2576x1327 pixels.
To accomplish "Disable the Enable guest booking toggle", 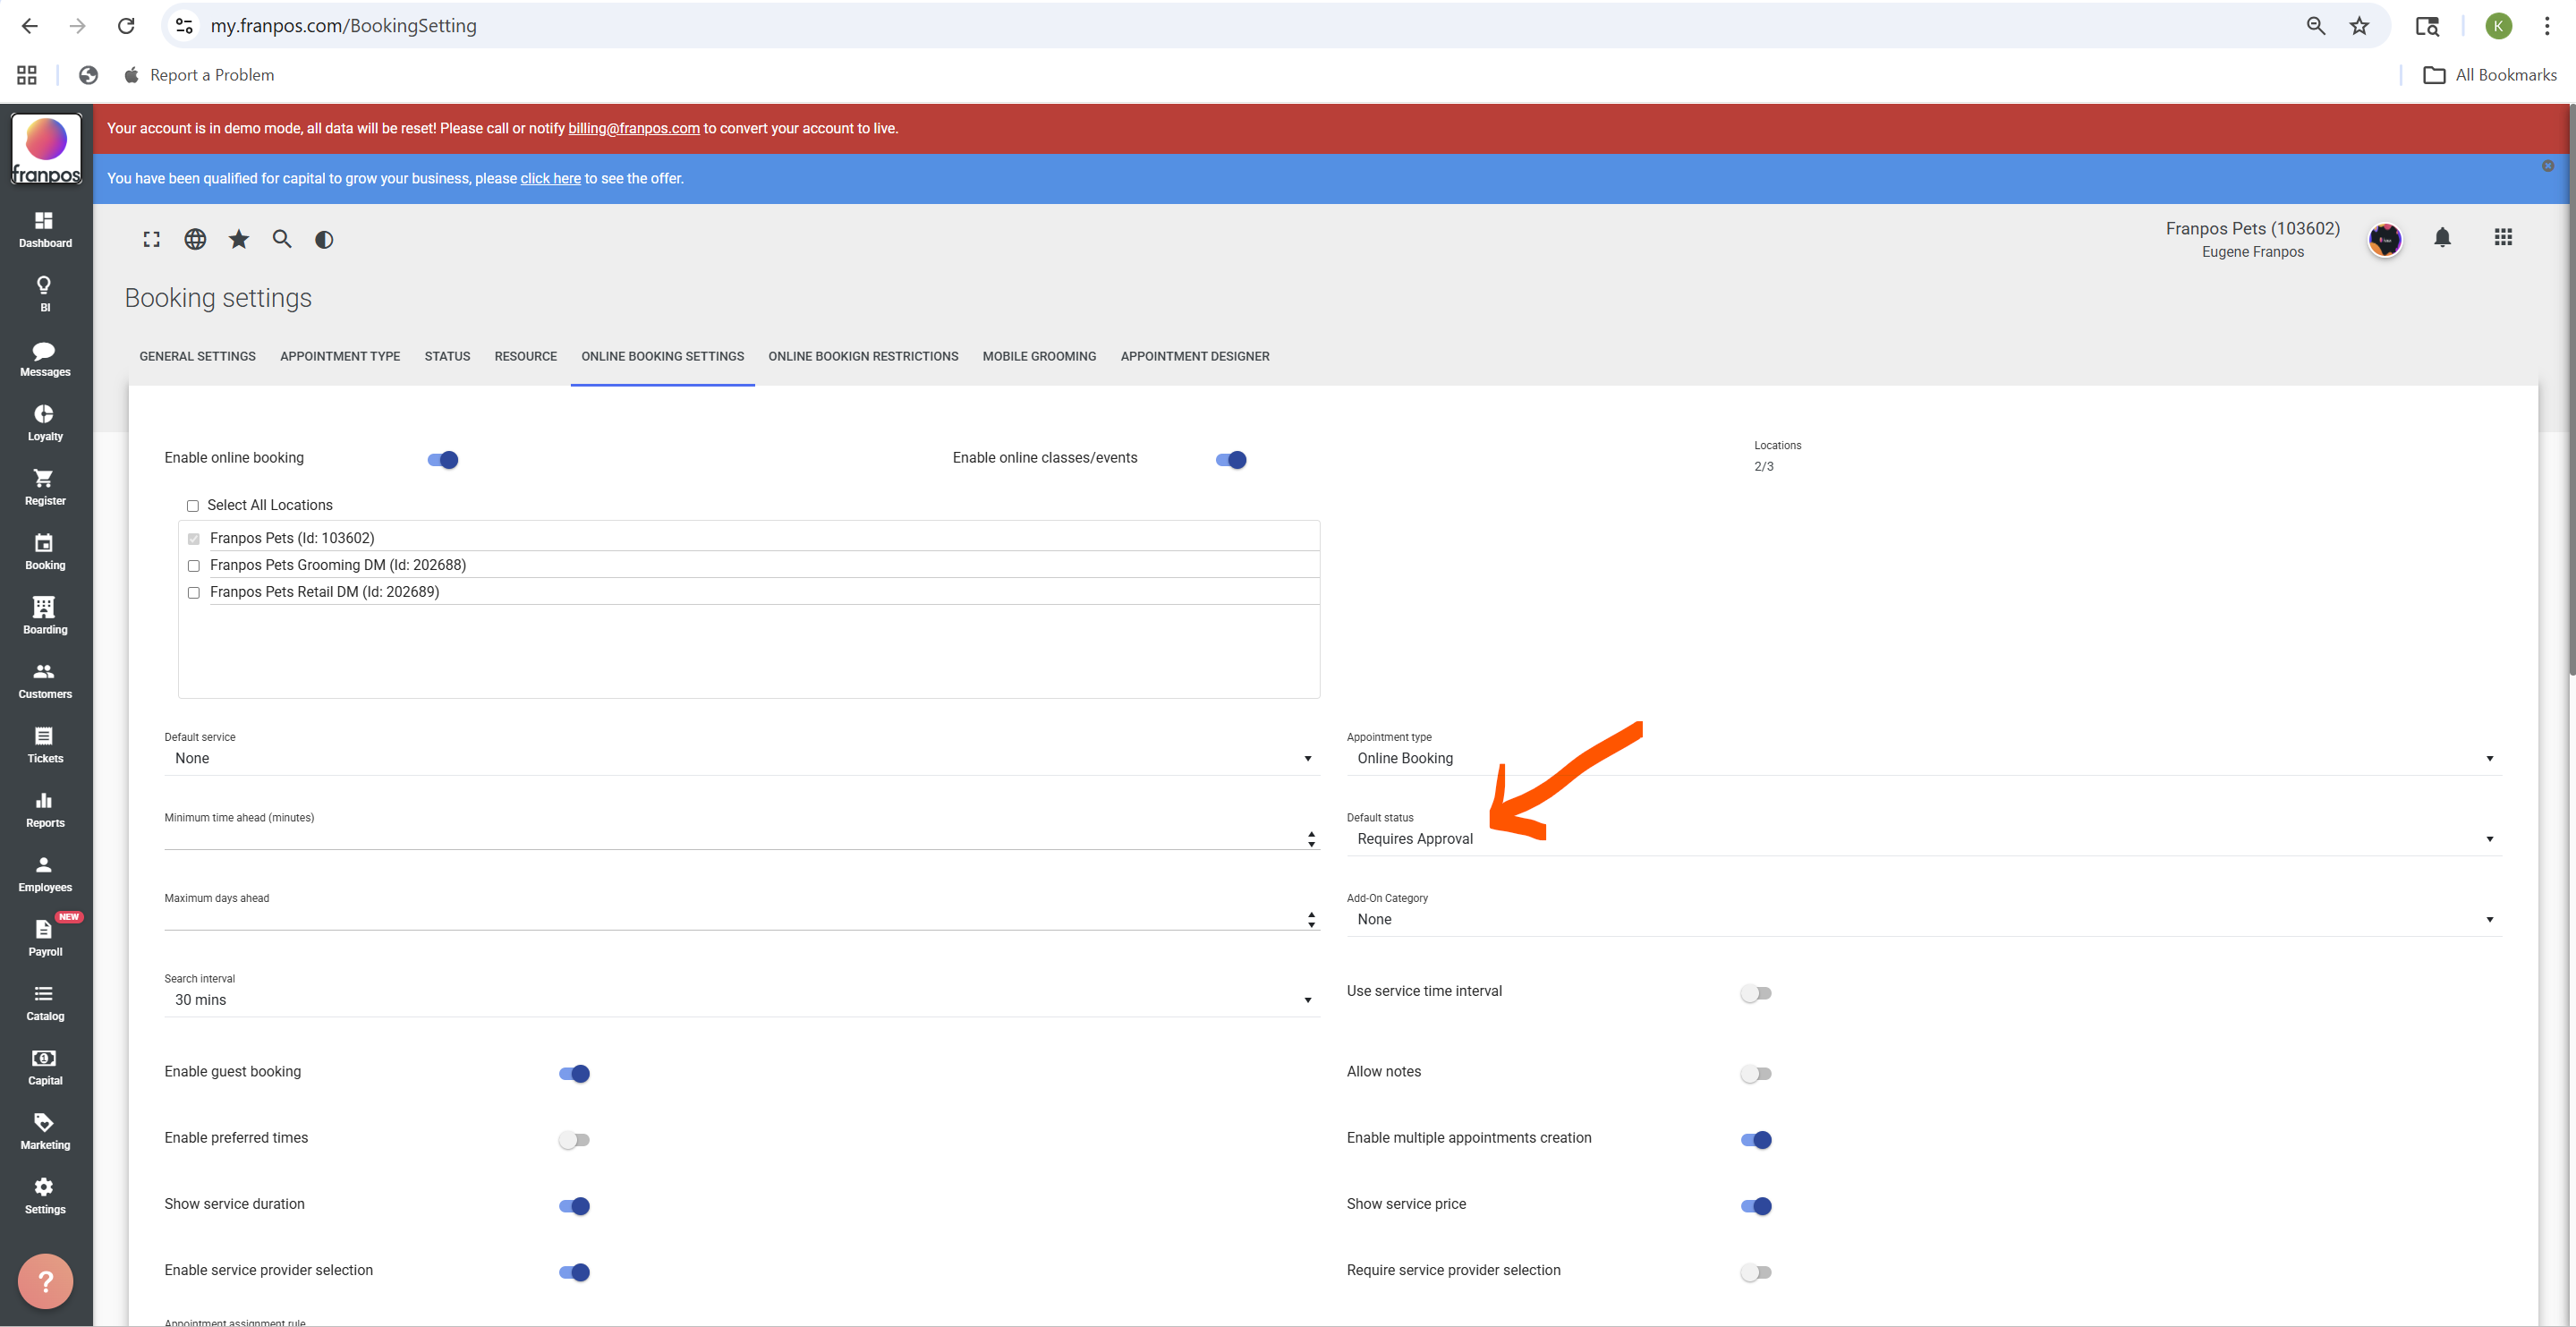I will (574, 1073).
